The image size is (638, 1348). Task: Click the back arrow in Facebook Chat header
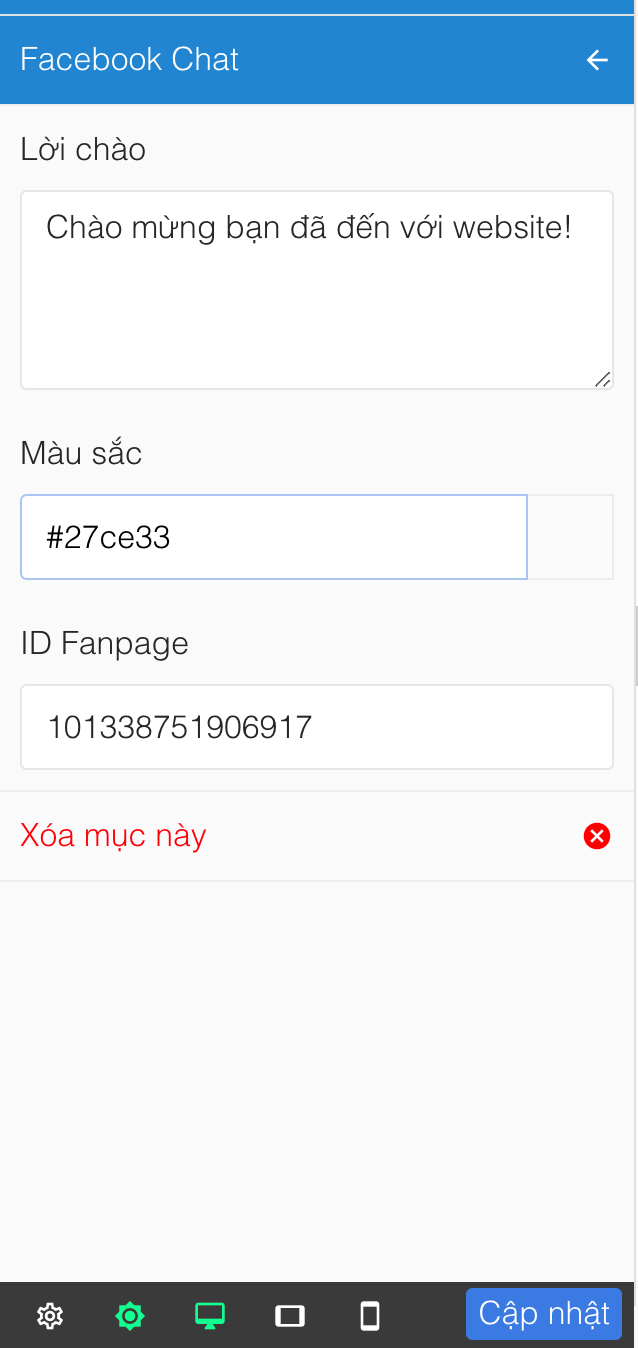[597, 60]
